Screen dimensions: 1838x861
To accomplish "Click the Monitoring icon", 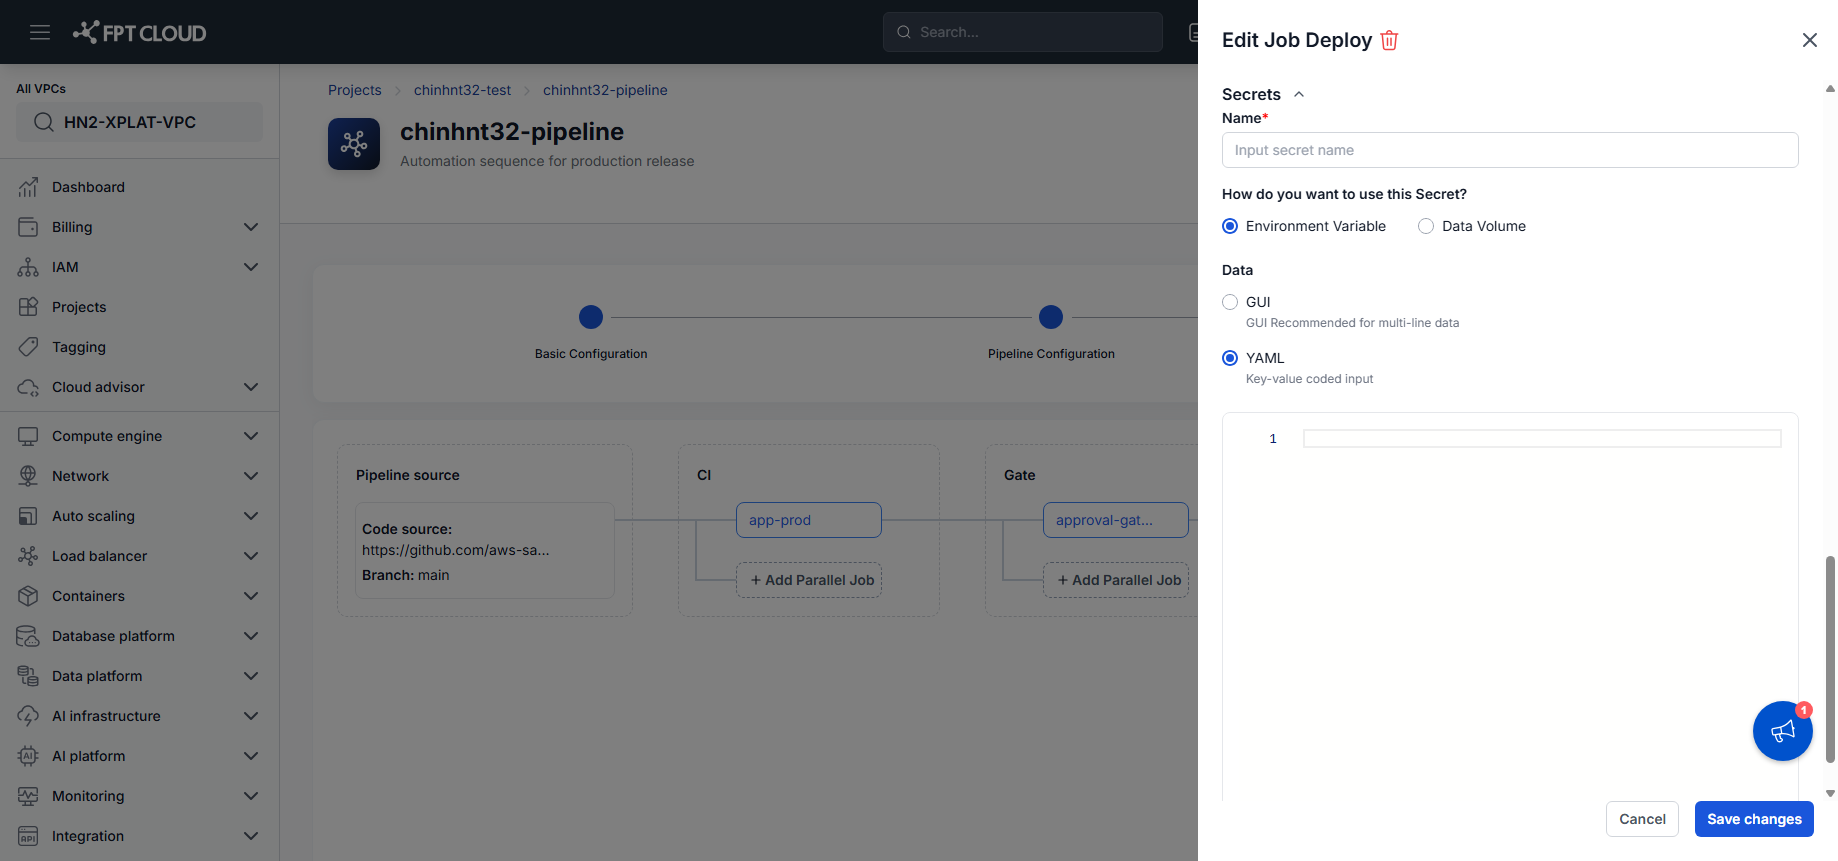I will tap(28, 796).
